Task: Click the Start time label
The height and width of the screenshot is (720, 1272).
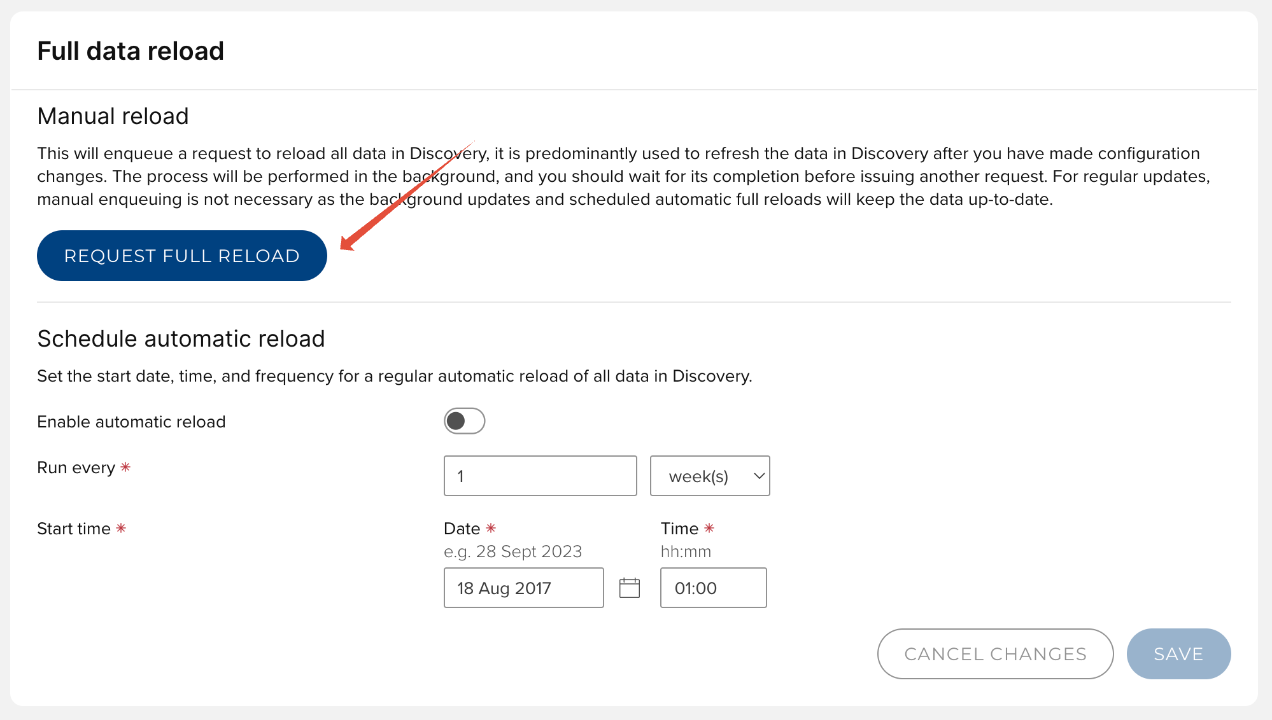Action: tap(74, 529)
